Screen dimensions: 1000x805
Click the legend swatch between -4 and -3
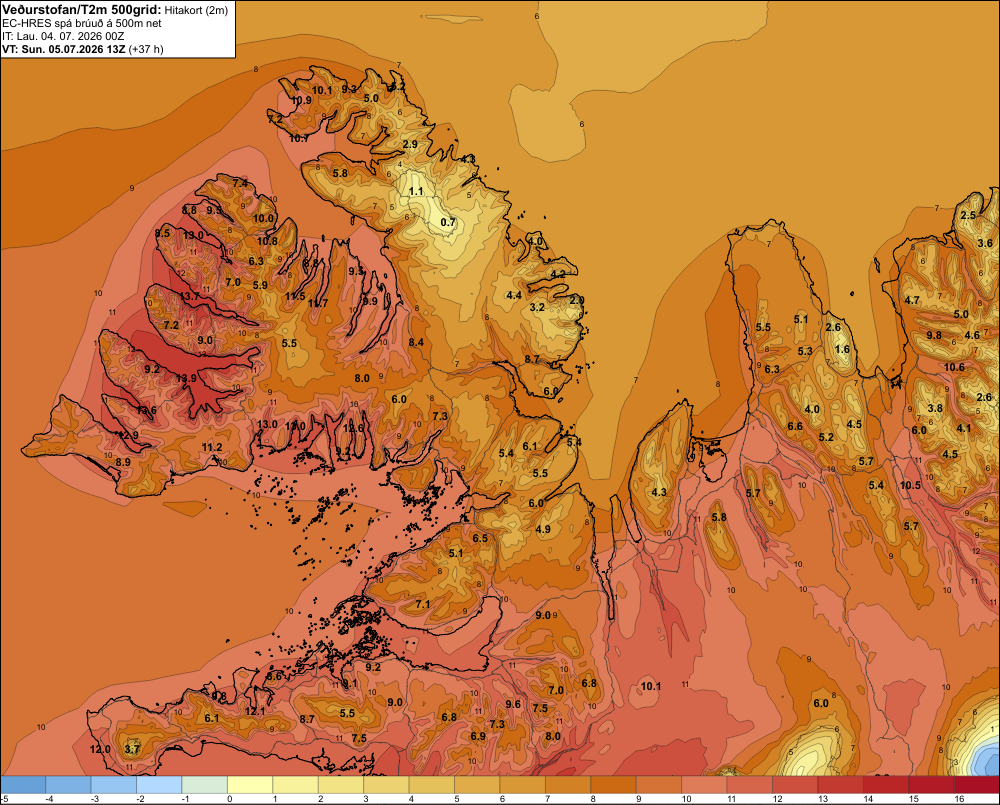tap(68, 785)
